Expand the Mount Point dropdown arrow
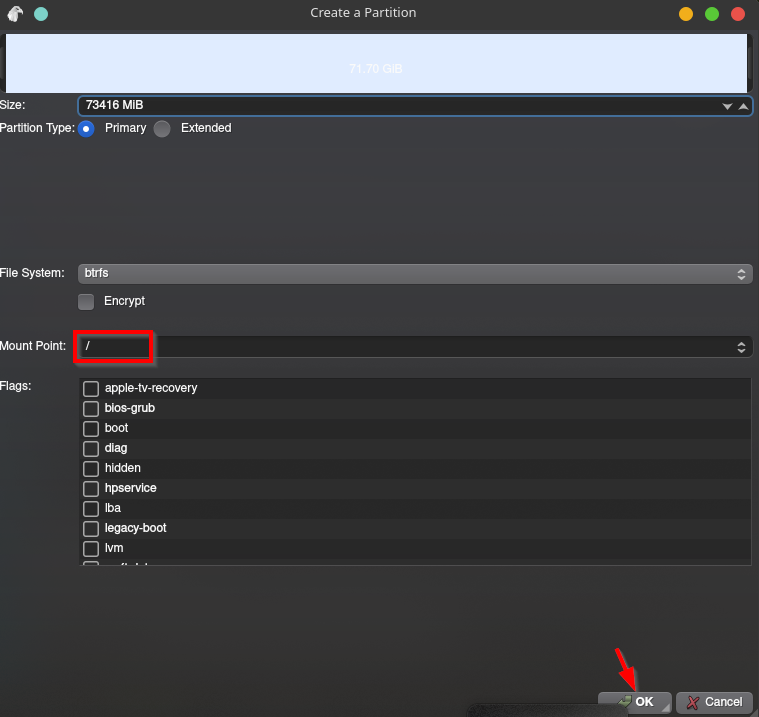759x717 pixels. (x=741, y=347)
